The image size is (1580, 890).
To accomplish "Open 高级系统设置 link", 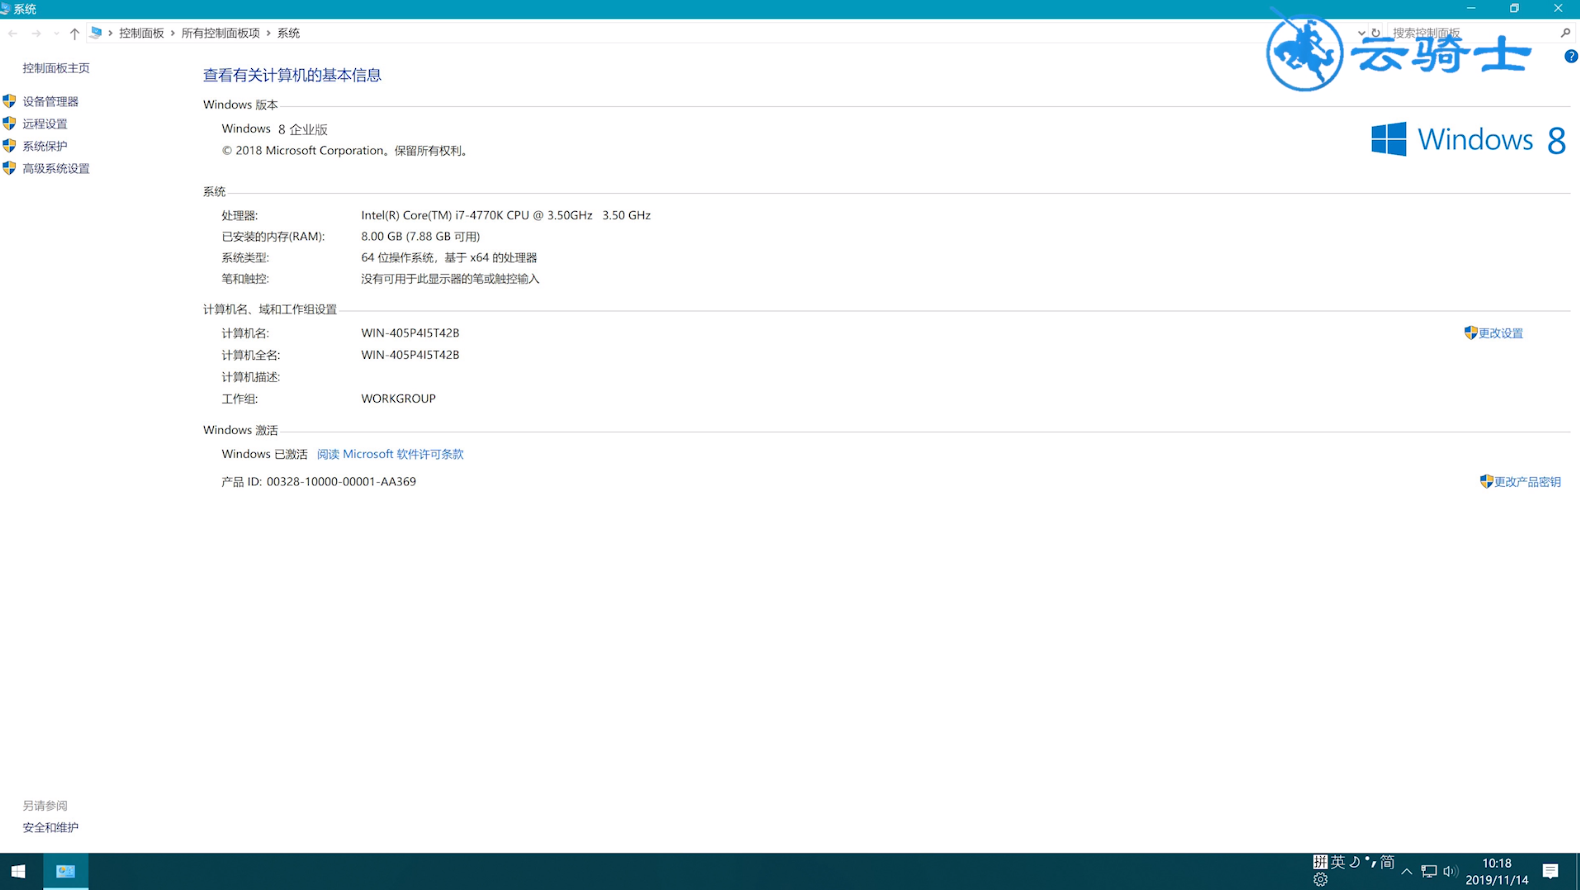I will click(56, 168).
